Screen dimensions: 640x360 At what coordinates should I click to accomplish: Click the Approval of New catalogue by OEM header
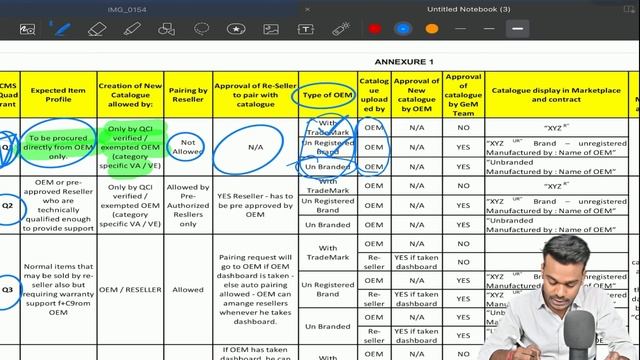pos(416,95)
